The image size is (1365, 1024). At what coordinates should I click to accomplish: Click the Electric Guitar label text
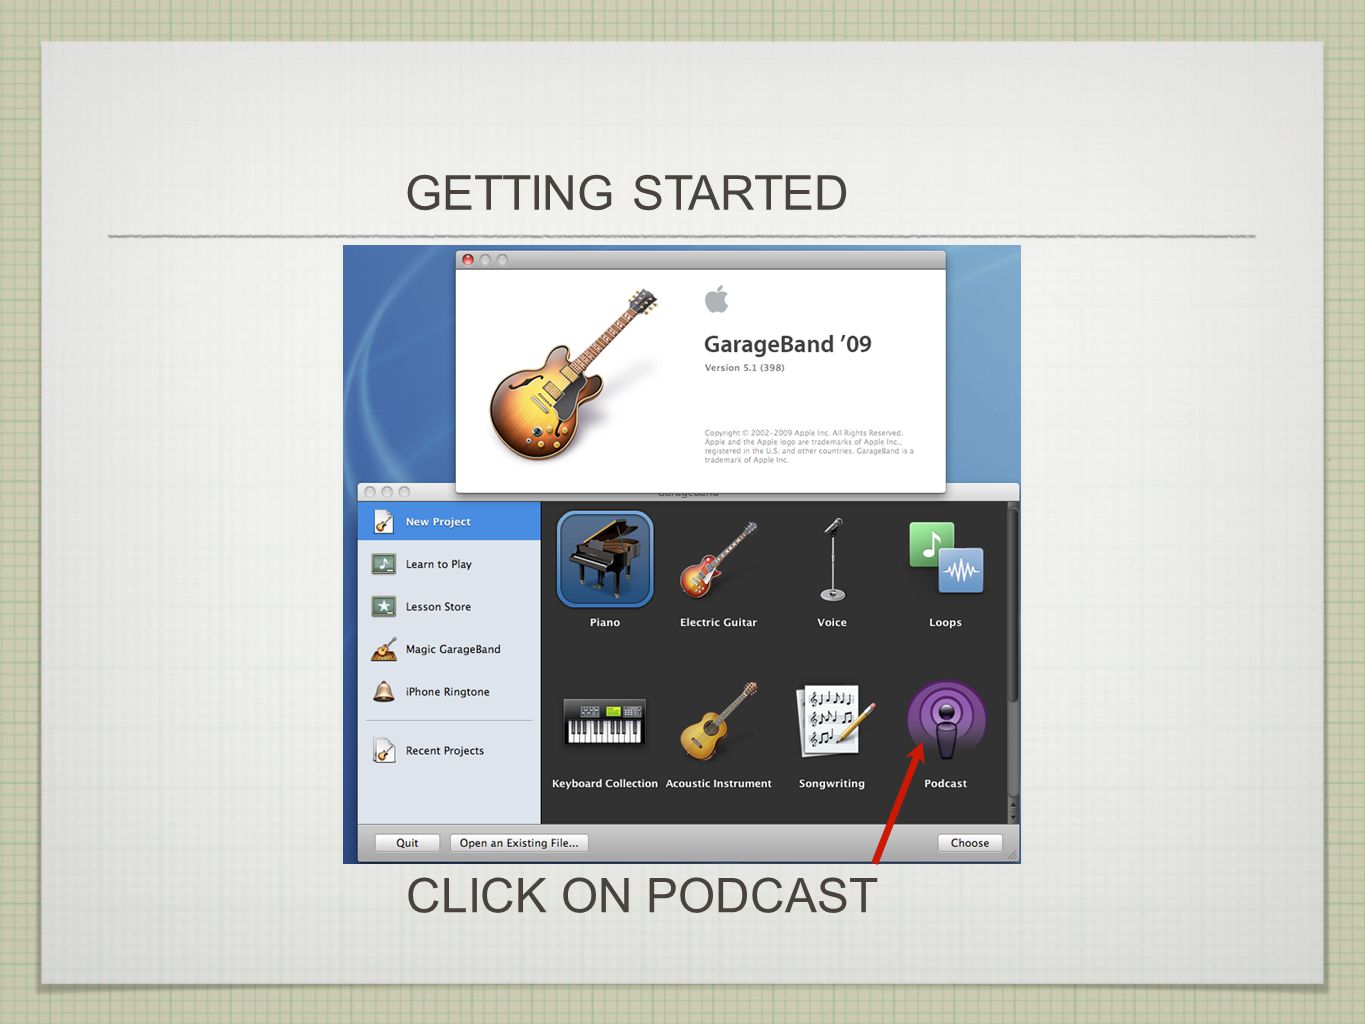point(719,623)
